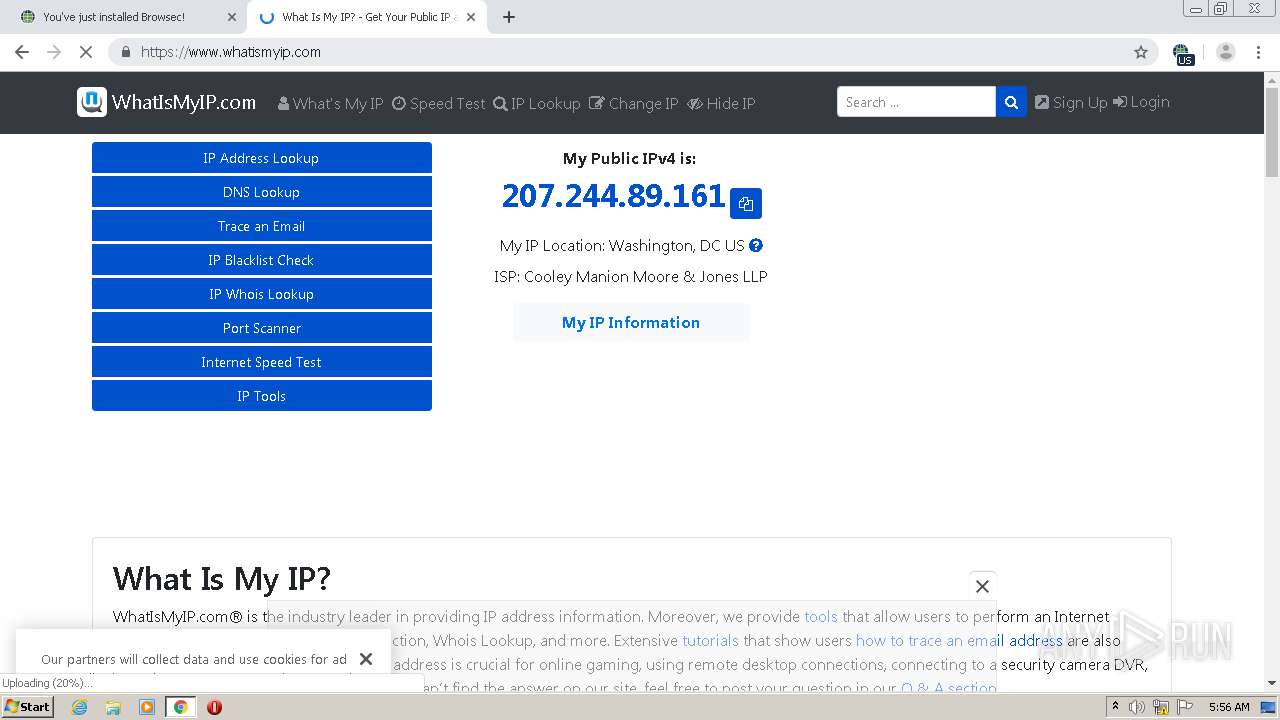
Task: Click the Login link
Action: point(1141,102)
